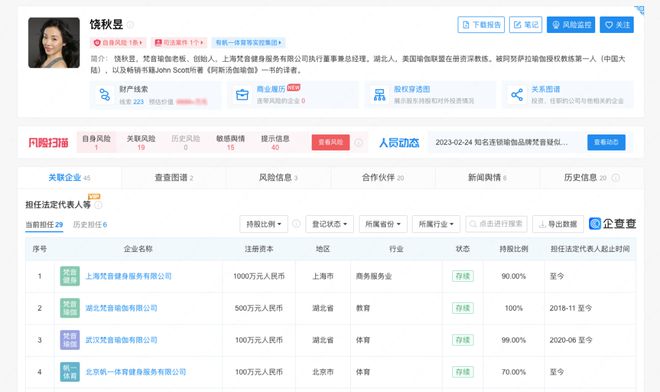Image resolution: width=660 pixels, height=392 pixels.
Task: Focus the 点击进行搜索 search field
Action: 497,224
